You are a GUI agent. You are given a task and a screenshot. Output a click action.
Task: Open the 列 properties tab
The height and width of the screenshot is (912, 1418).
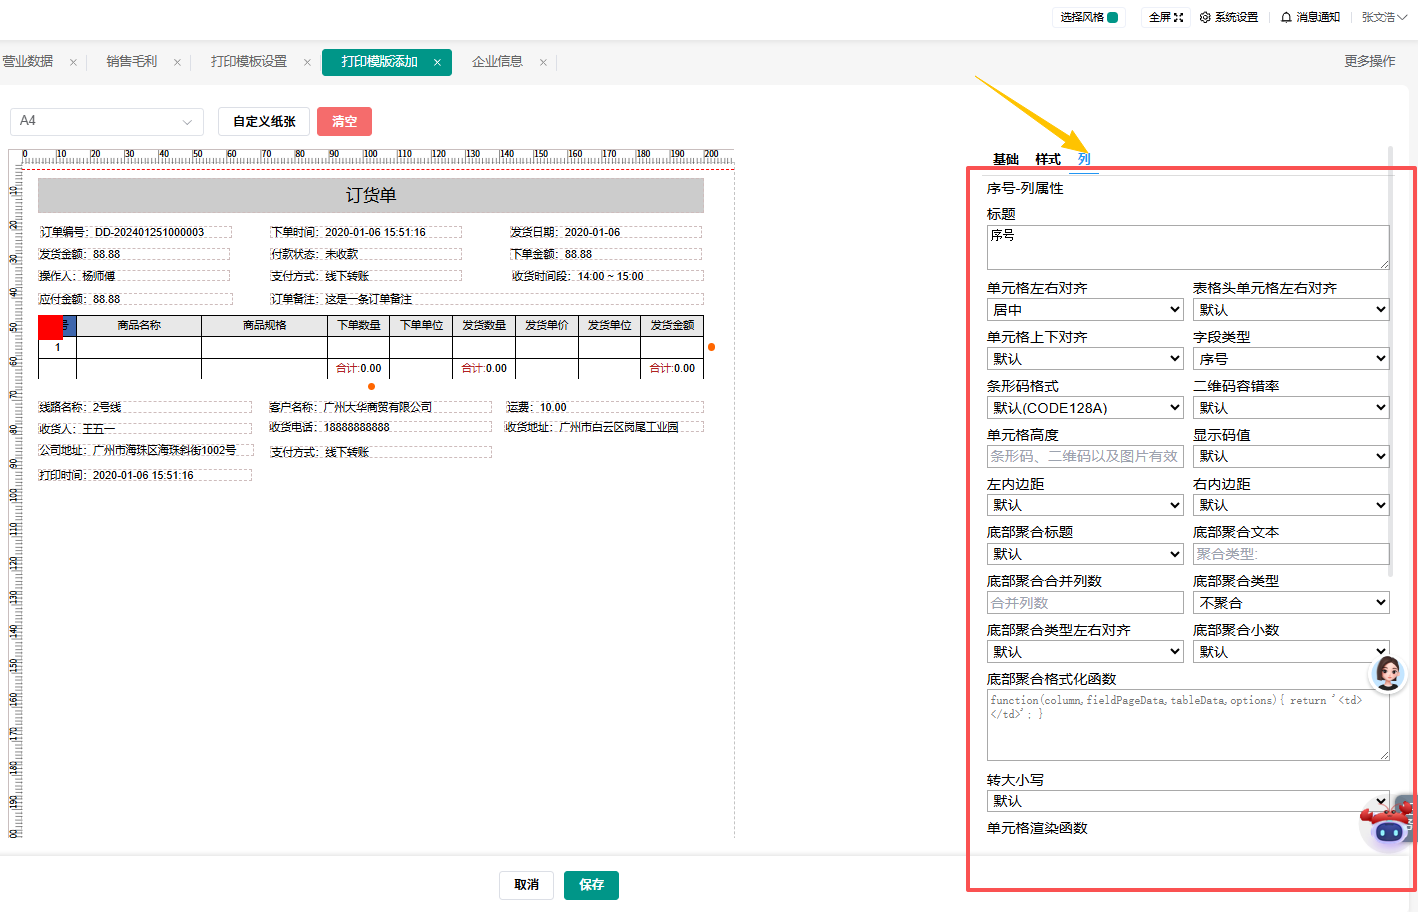point(1084,159)
